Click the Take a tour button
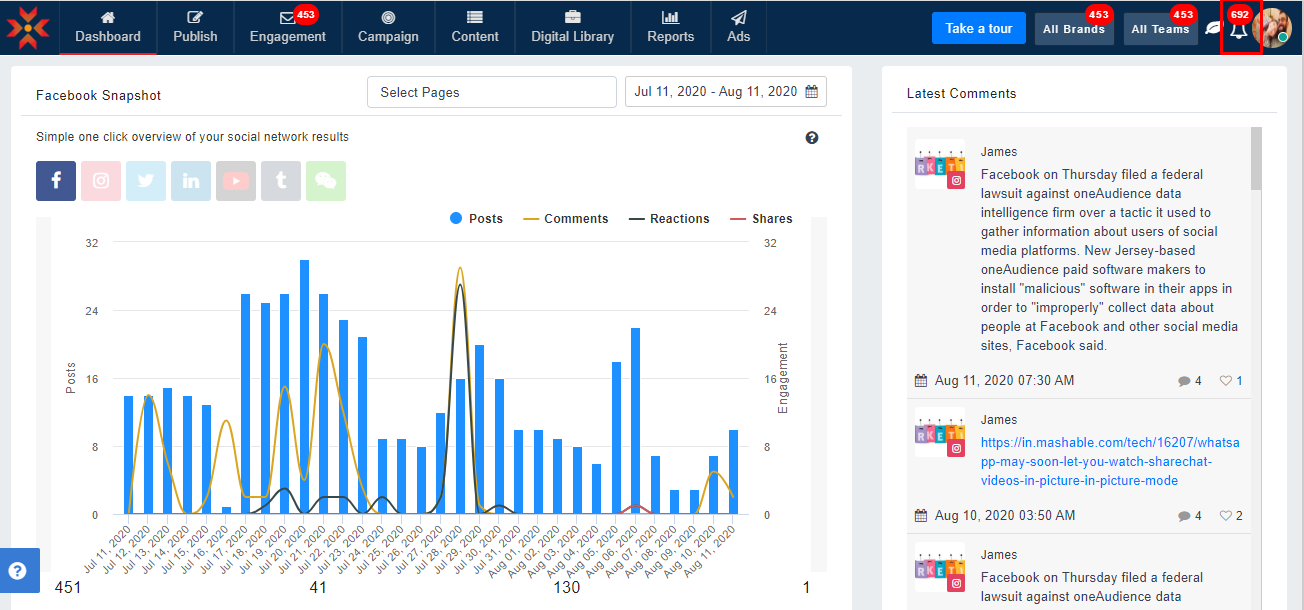1304x610 pixels. click(979, 28)
